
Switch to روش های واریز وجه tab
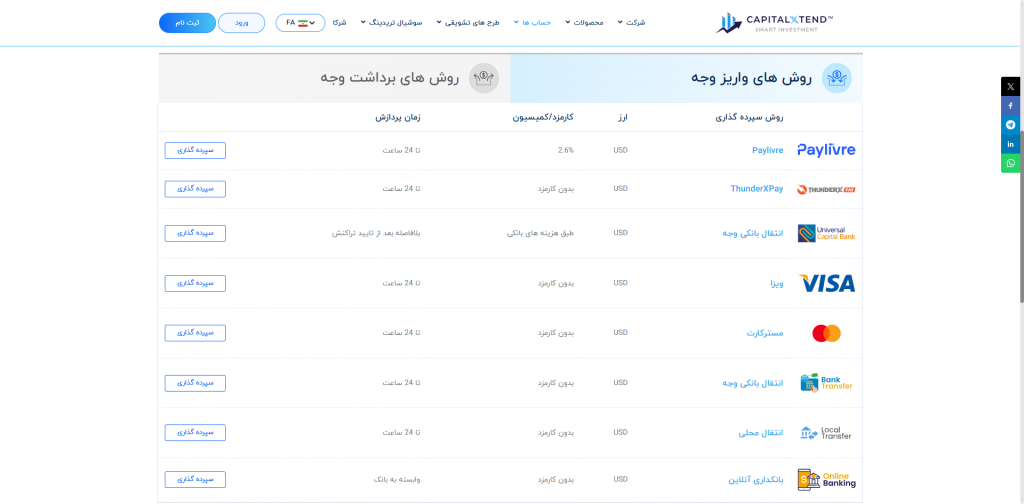point(686,78)
